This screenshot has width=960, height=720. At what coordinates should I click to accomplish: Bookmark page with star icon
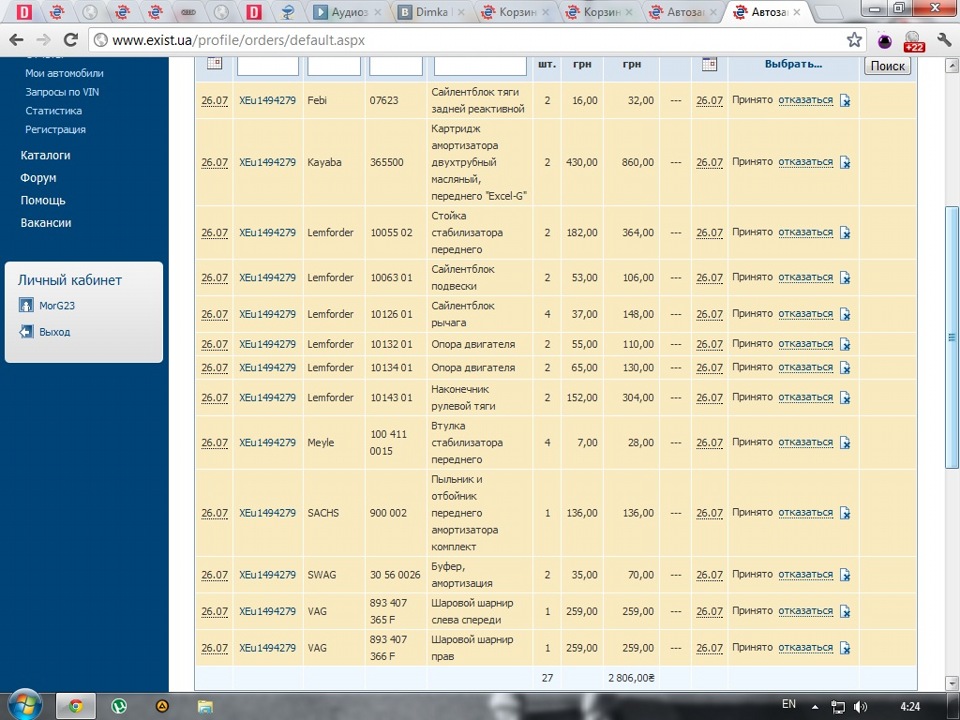(x=854, y=40)
